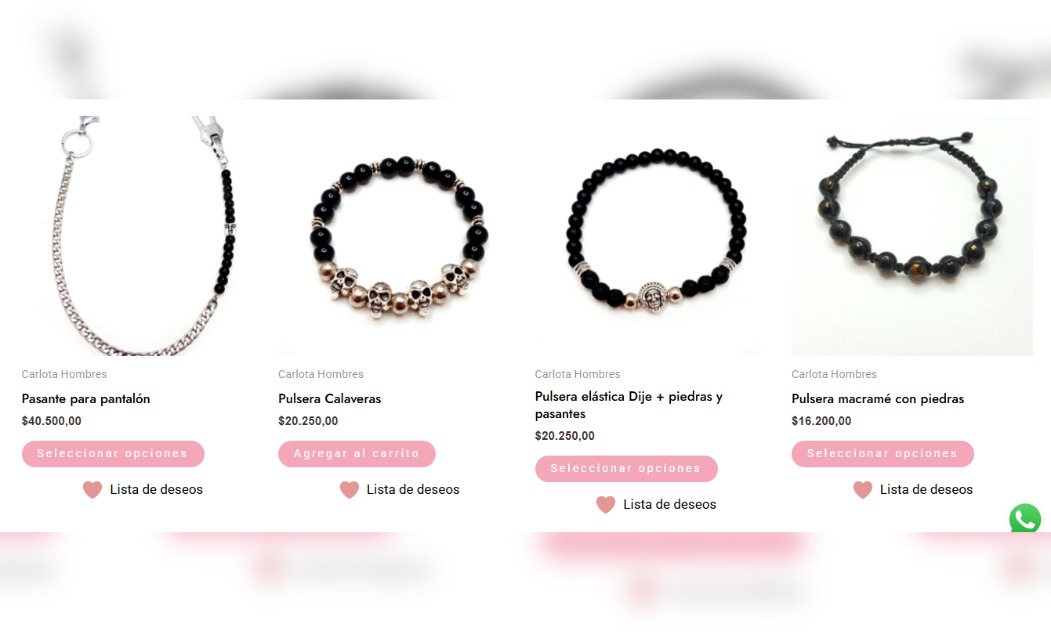View the macramé bracelet product image
Viewport: 1051px width, 632px height.
[912, 235]
